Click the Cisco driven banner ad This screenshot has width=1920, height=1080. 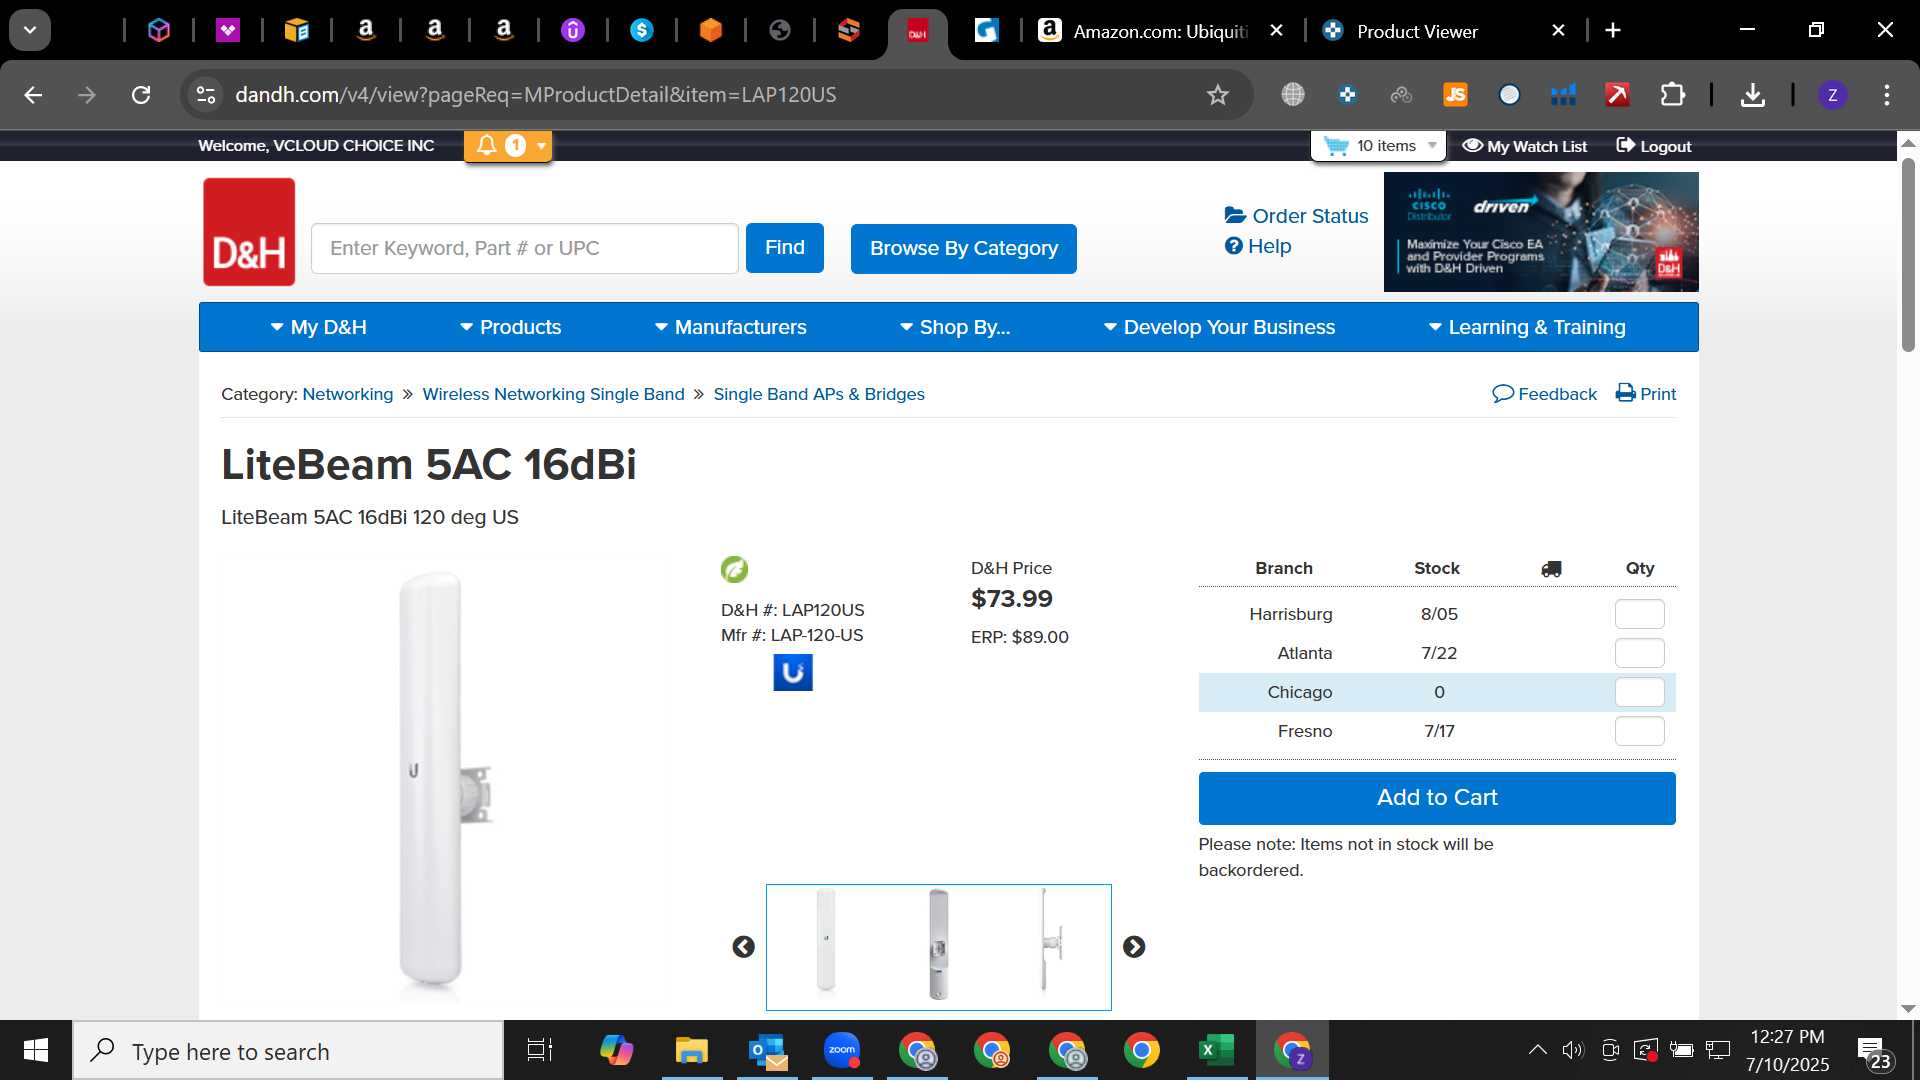tap(1541, 232)
